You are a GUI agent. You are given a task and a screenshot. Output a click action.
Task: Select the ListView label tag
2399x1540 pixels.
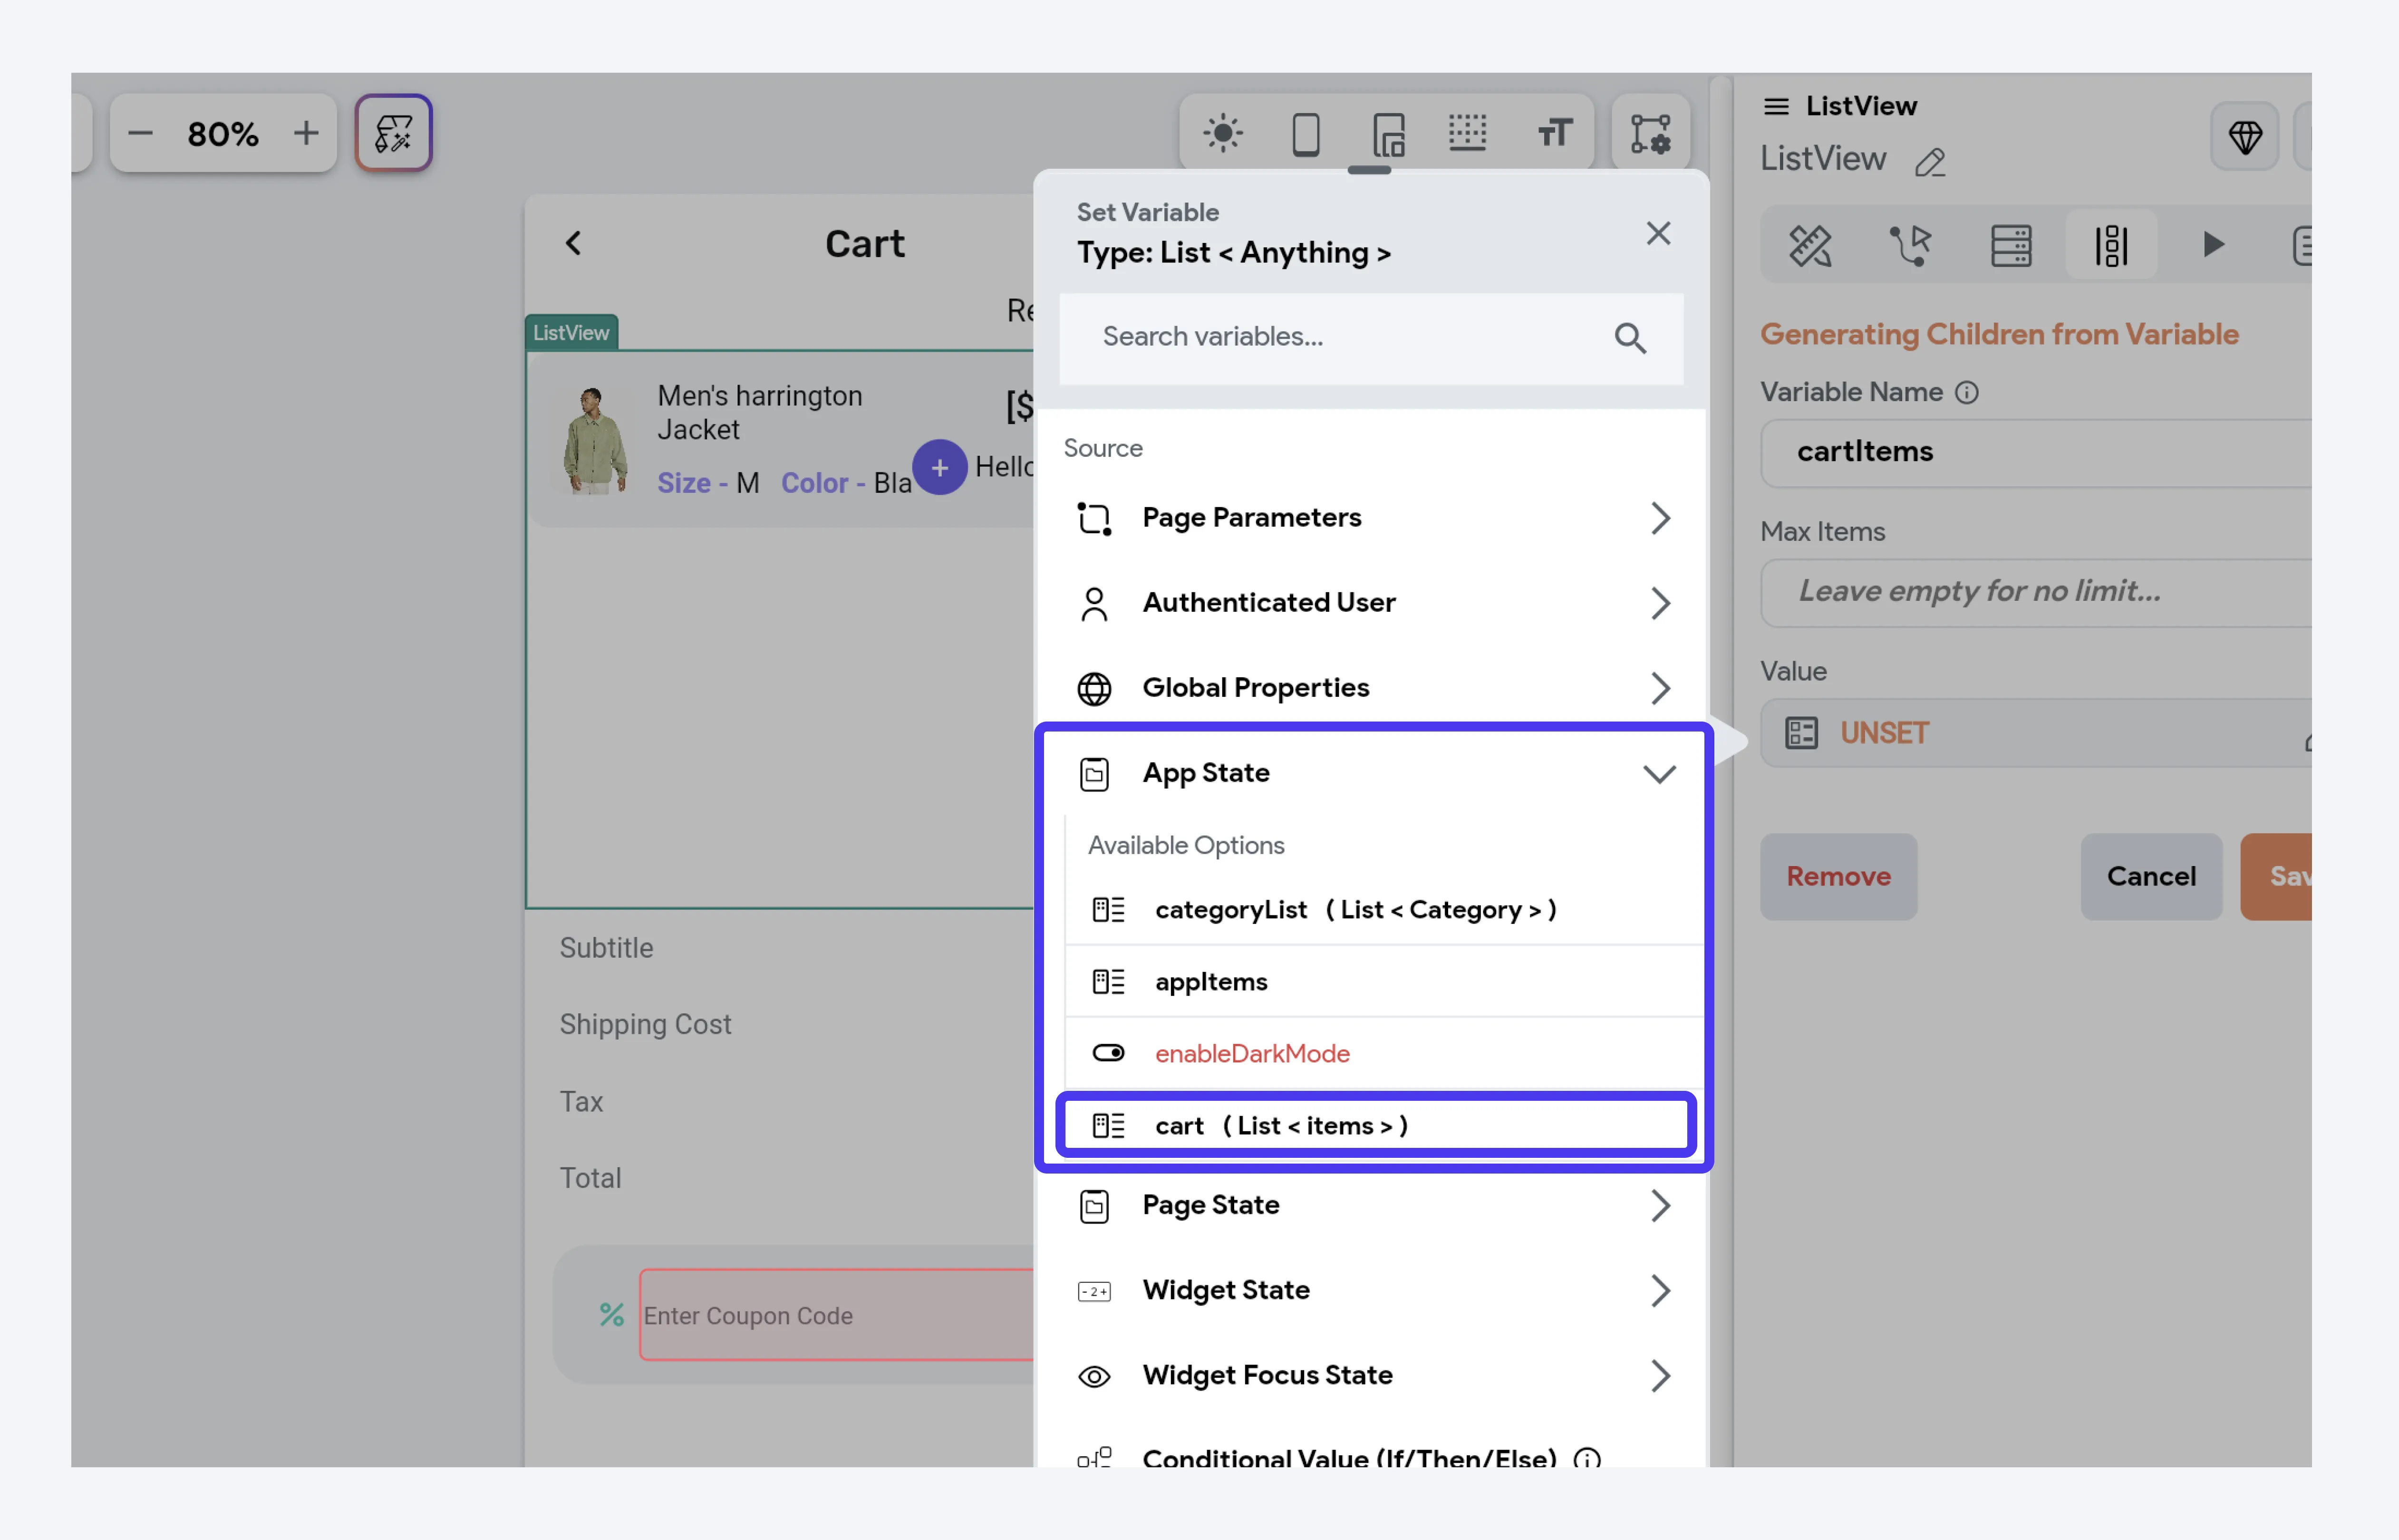(x=571, y=333)
